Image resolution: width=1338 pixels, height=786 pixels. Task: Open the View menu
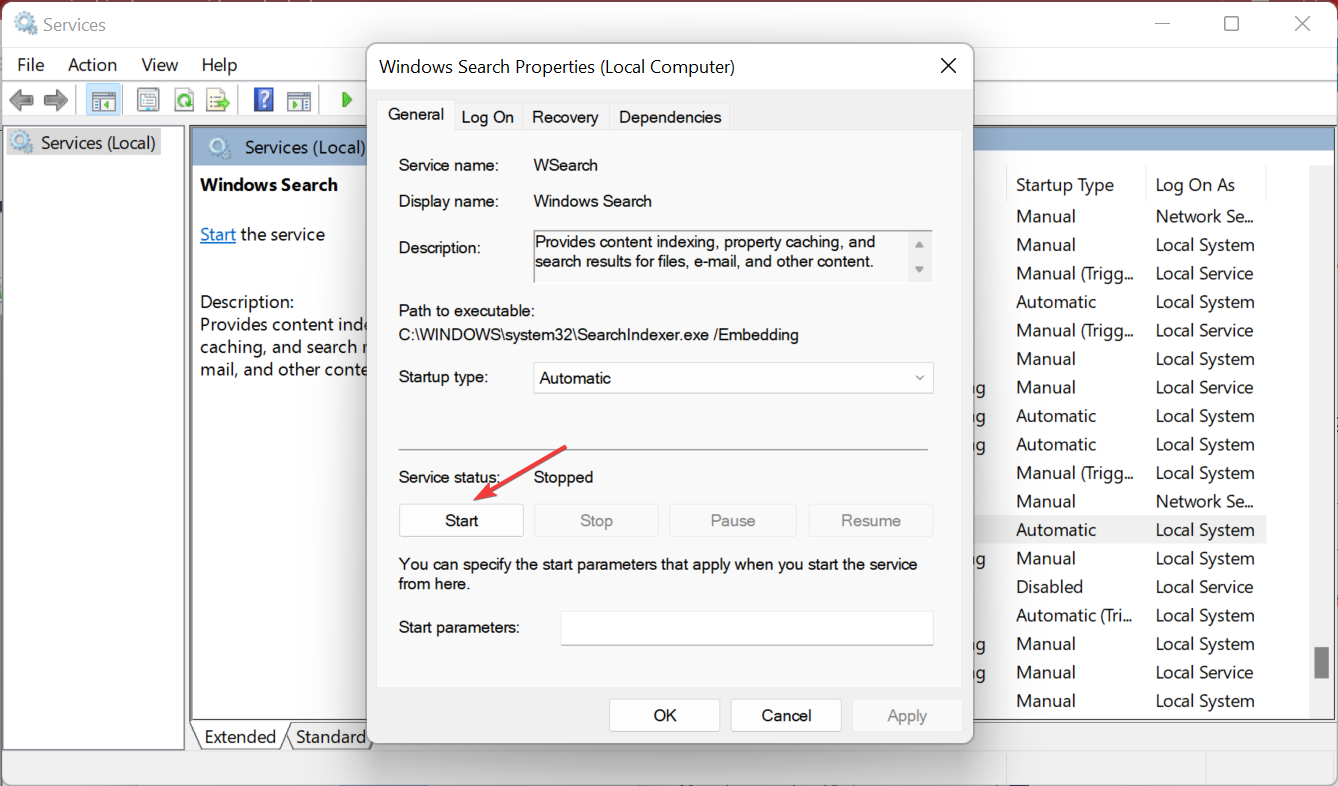tap(160, 65)
